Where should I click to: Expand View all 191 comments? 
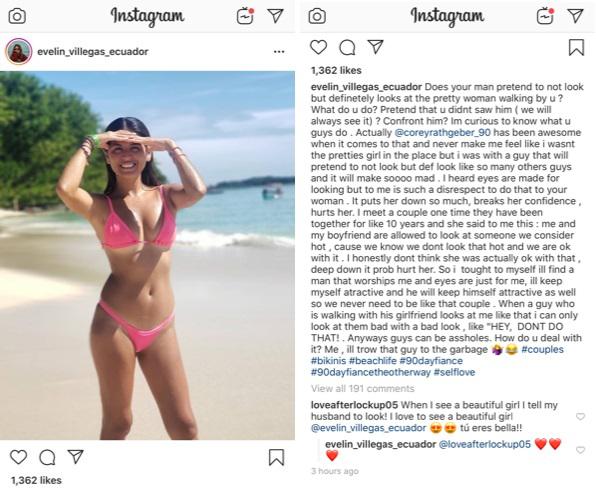coord(363,388)
